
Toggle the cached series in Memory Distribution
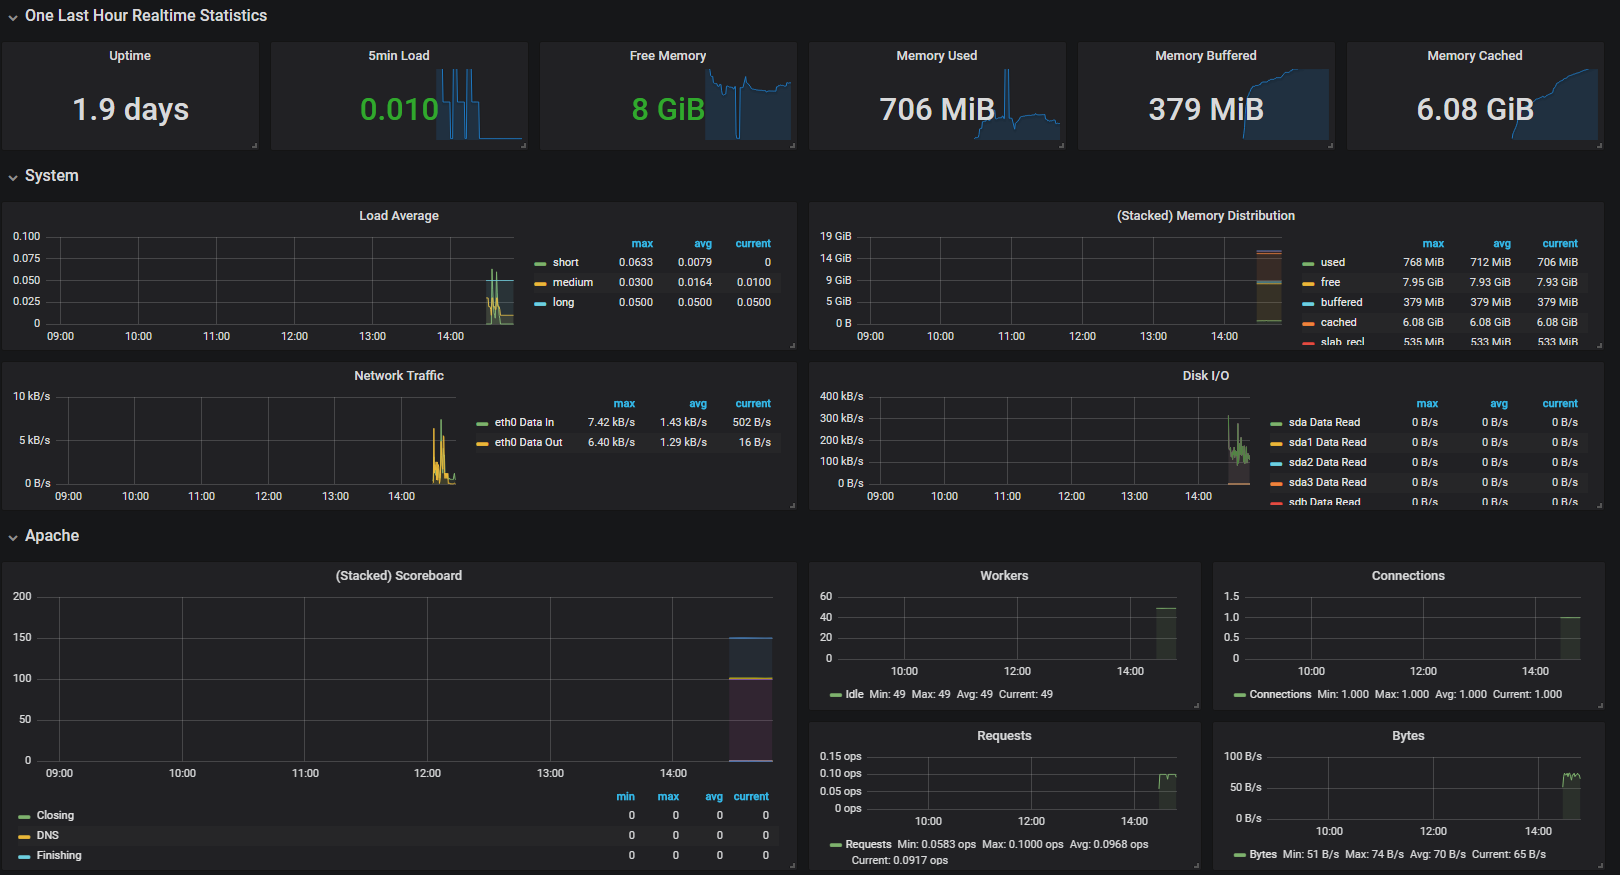click(1338, 323)
